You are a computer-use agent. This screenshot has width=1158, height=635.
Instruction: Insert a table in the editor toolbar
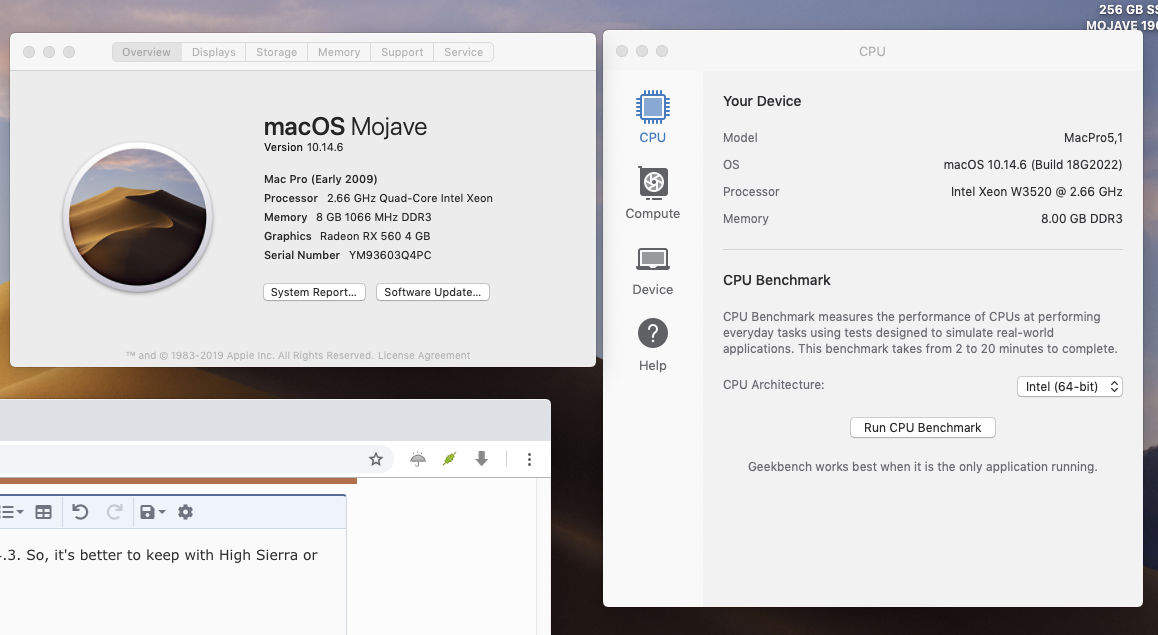point(44,512)
